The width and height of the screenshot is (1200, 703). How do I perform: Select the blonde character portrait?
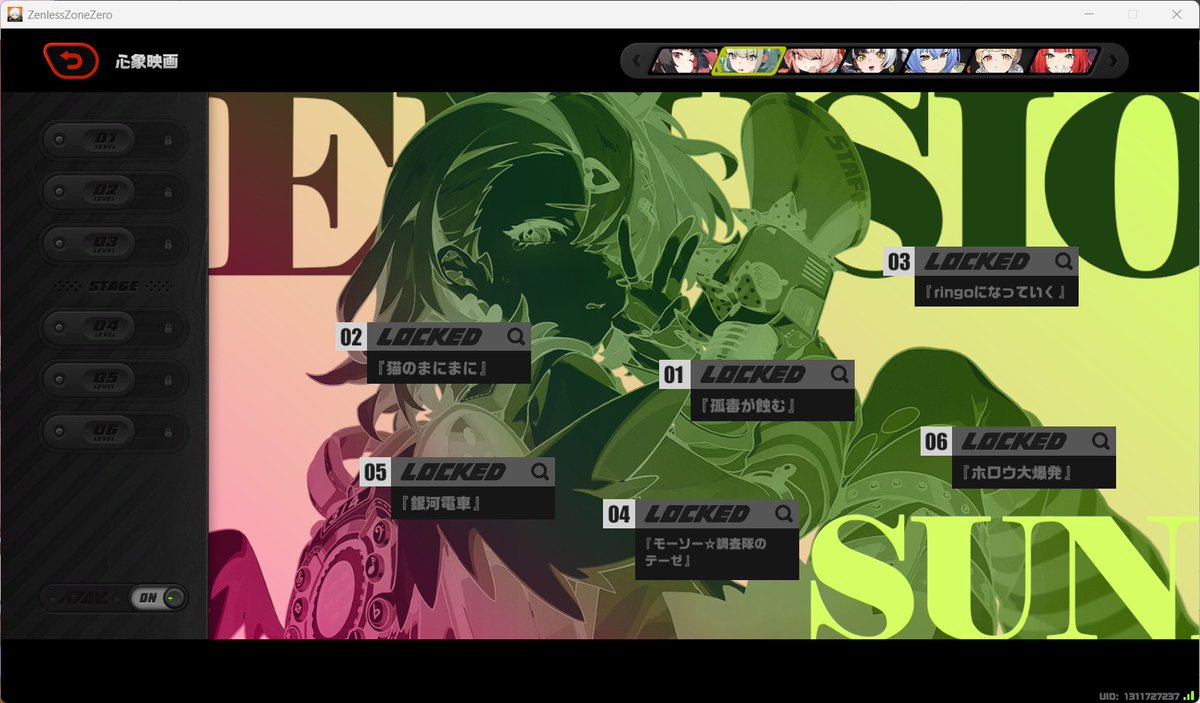[1000, 61]
